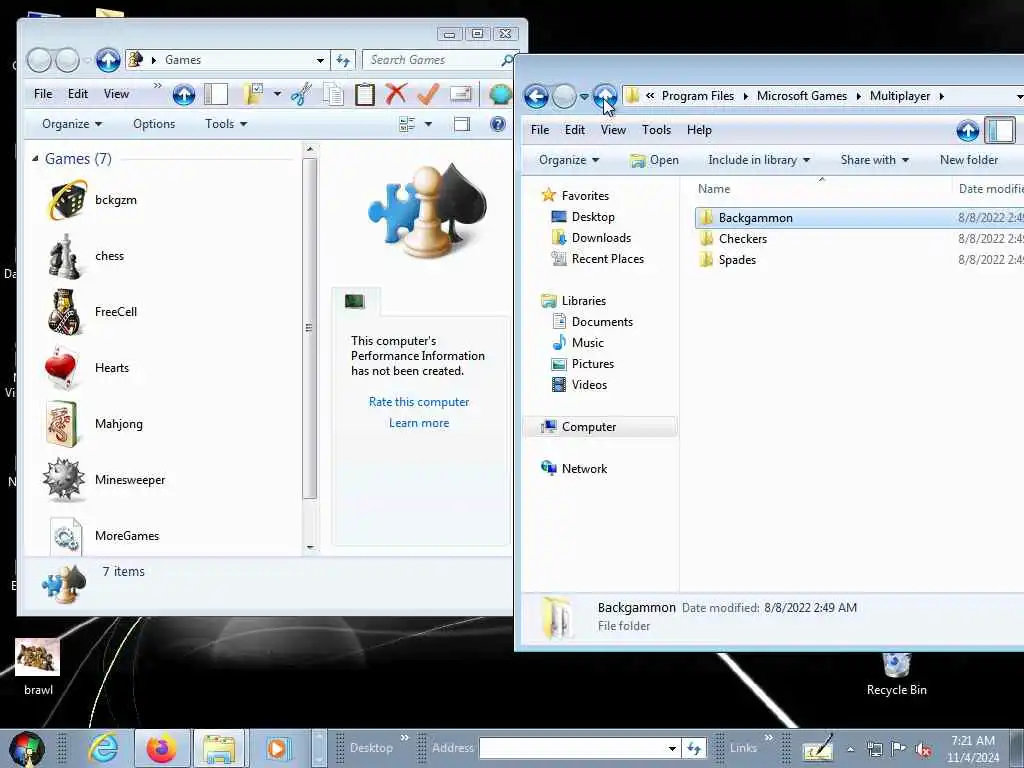Click the Rate this computer link
Image resolution: width=1024 pixels, height=768 pixels.
(419, 402)
